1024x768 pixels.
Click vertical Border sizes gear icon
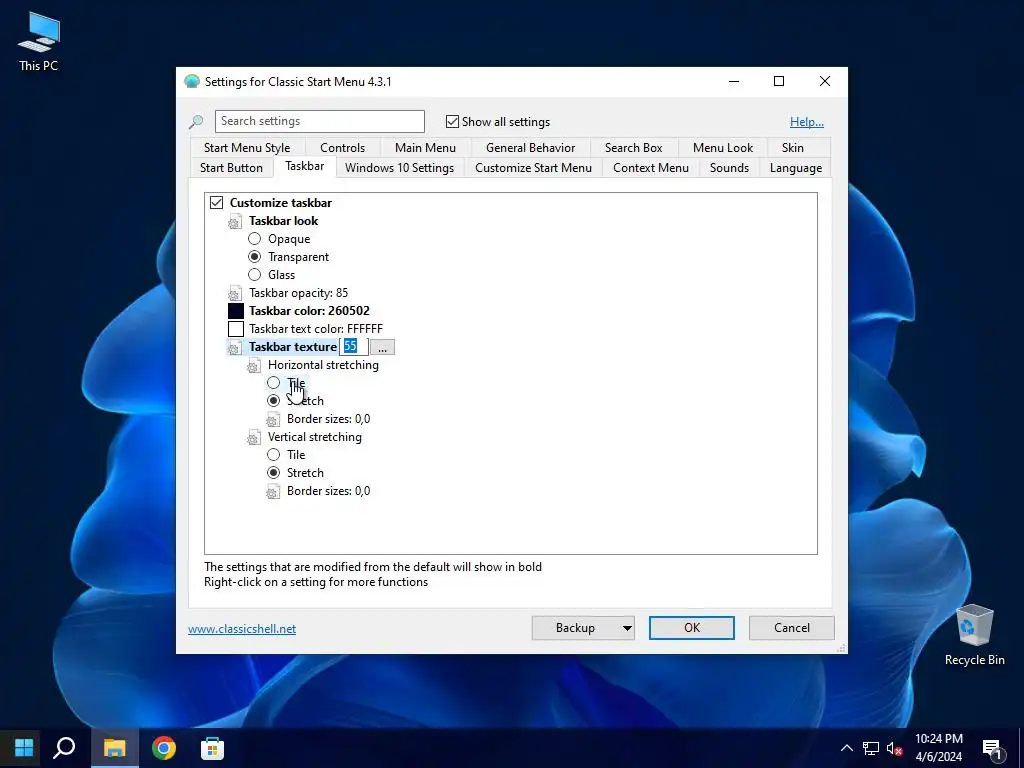point(273,491)
